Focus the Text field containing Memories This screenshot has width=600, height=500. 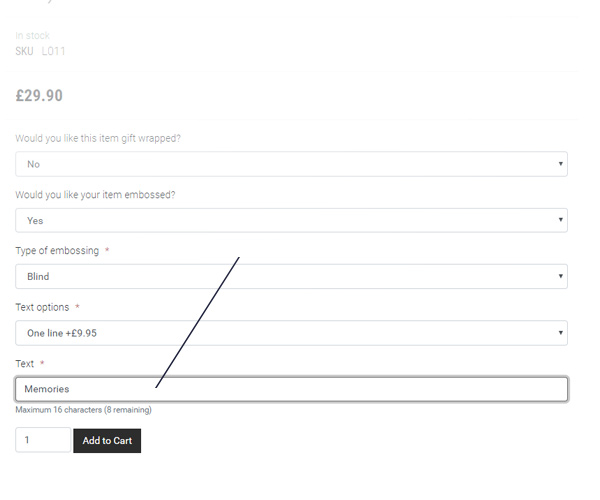pos(291,389)
